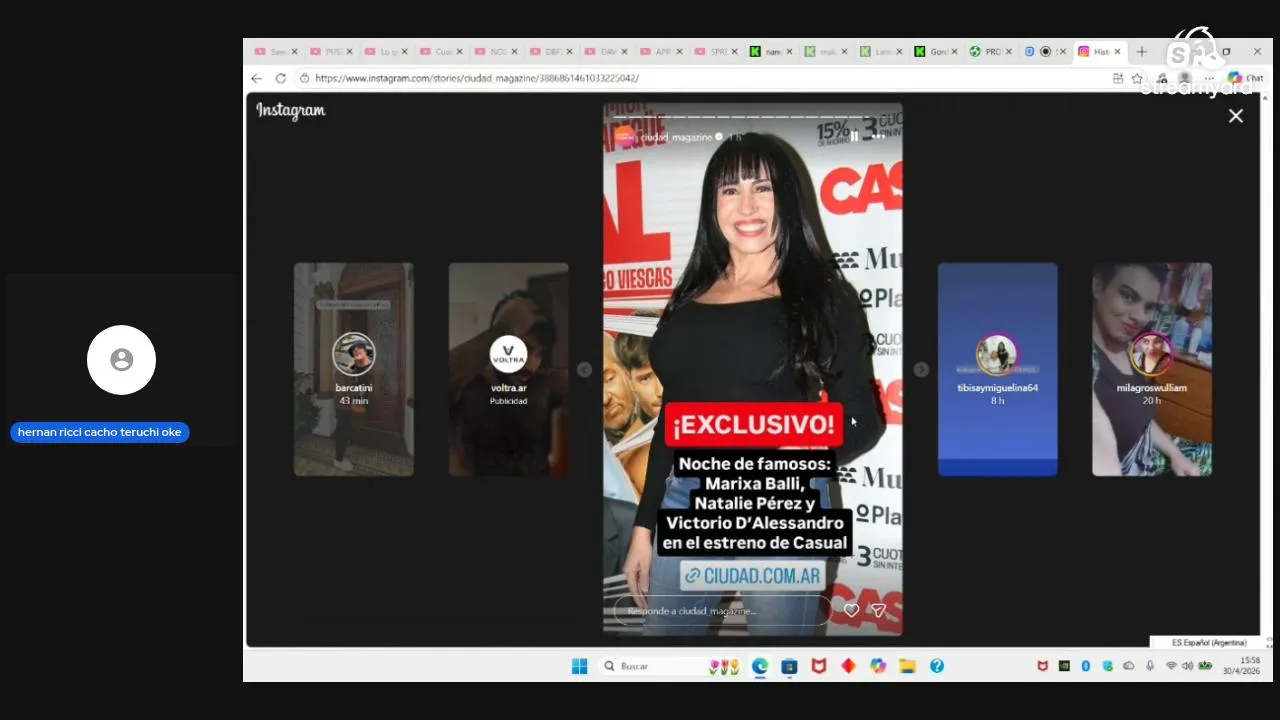This screenshot has height=720, width=1280.
Task: Open the volume tray icon
Action: click(x=1187, y=666)
